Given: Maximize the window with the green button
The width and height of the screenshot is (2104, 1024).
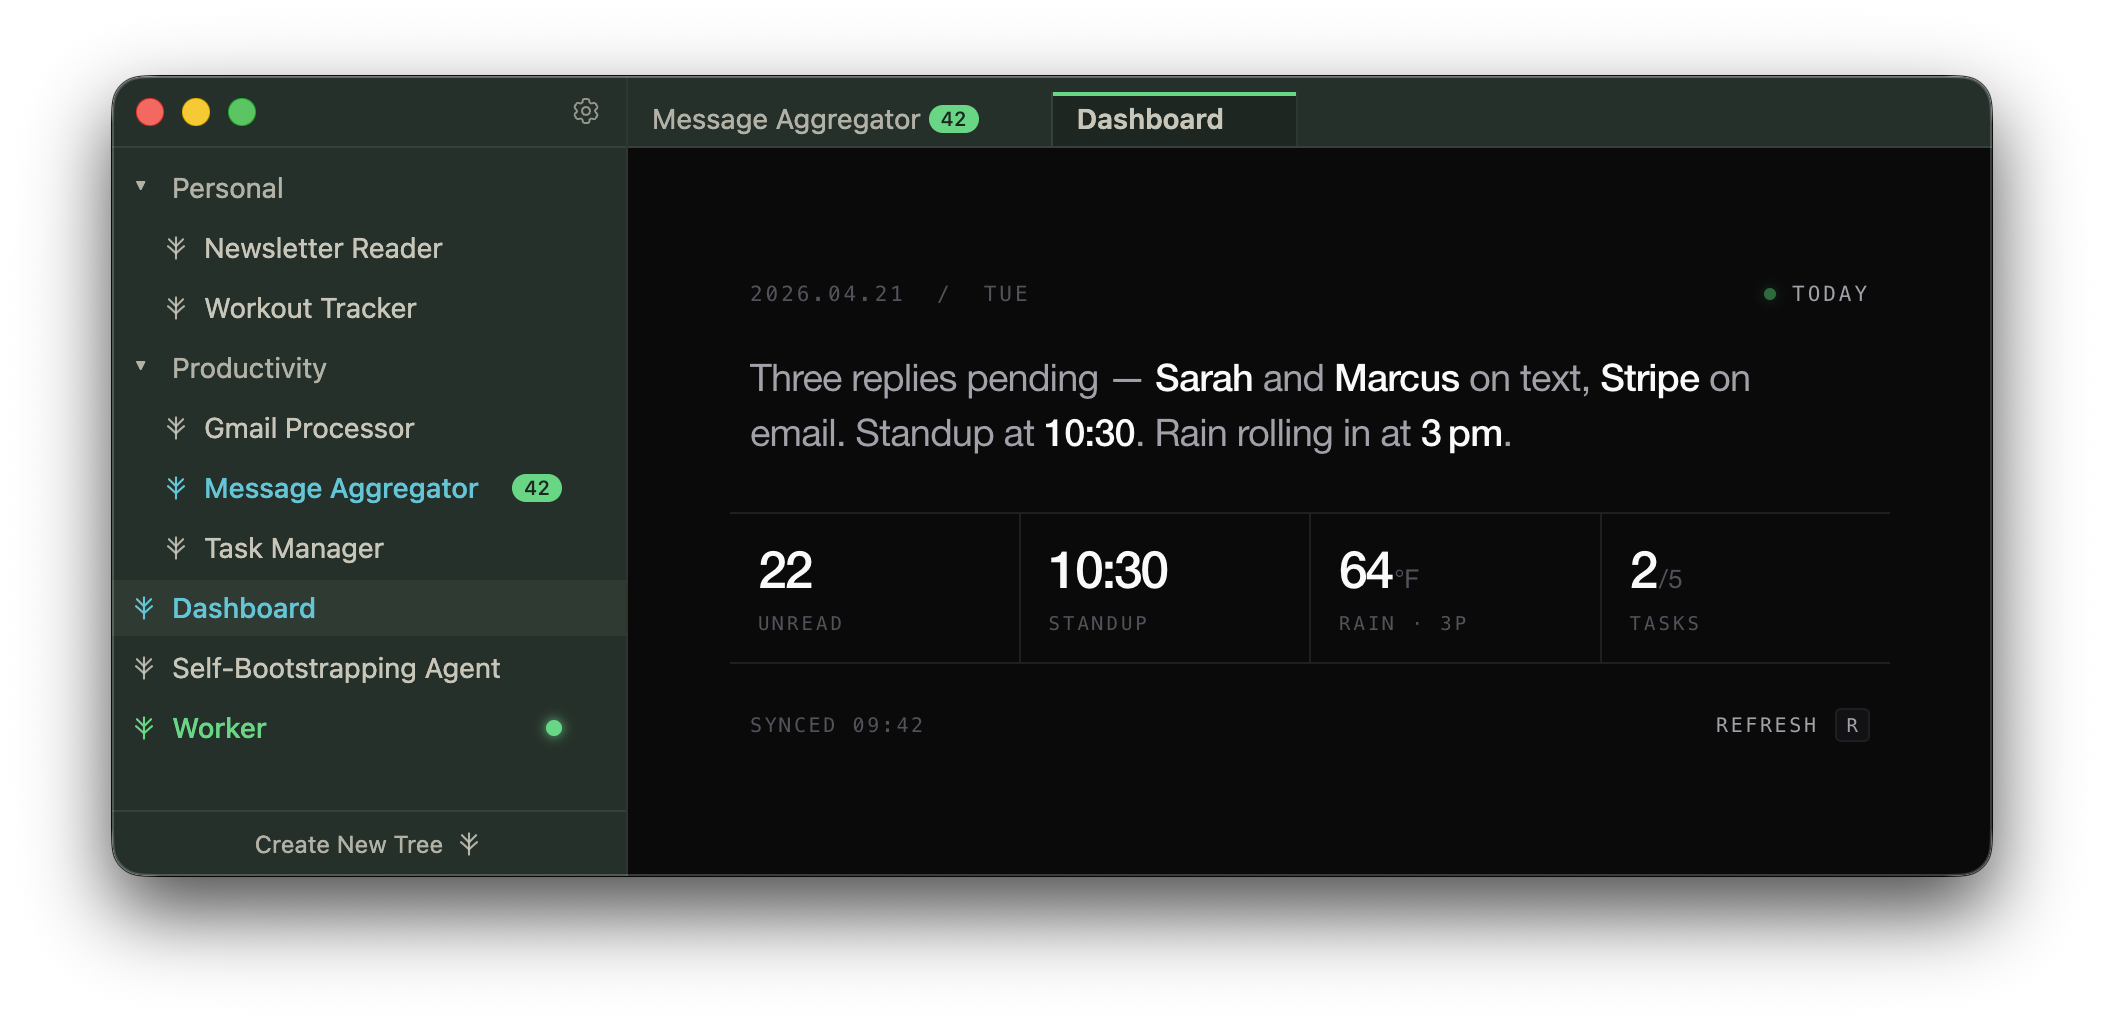Looking at the screenshot, I should tap(242, 112).
